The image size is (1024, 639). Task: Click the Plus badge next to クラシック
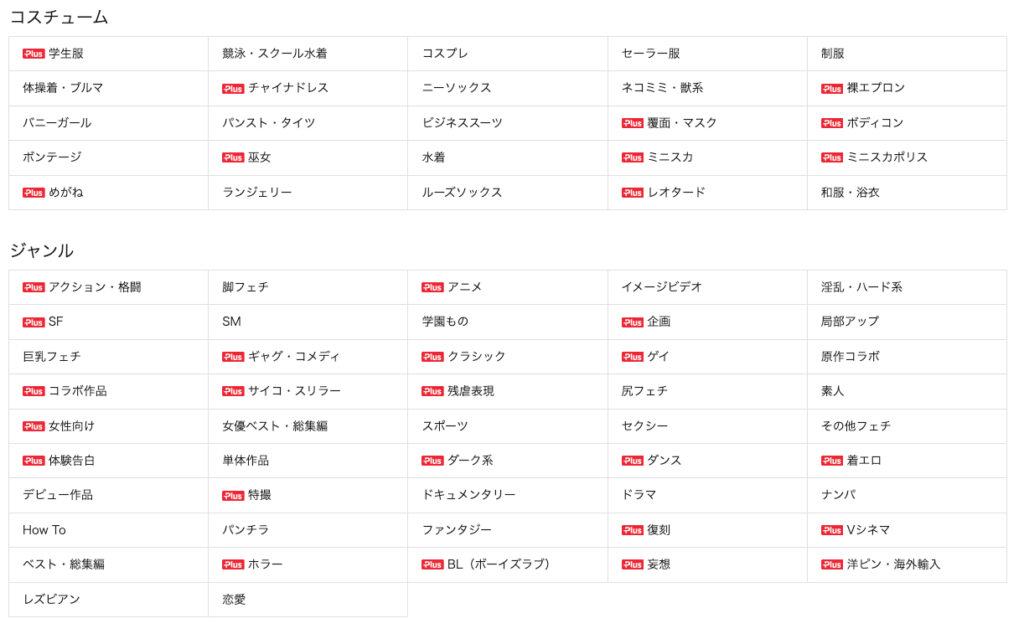tap(432, 357)
